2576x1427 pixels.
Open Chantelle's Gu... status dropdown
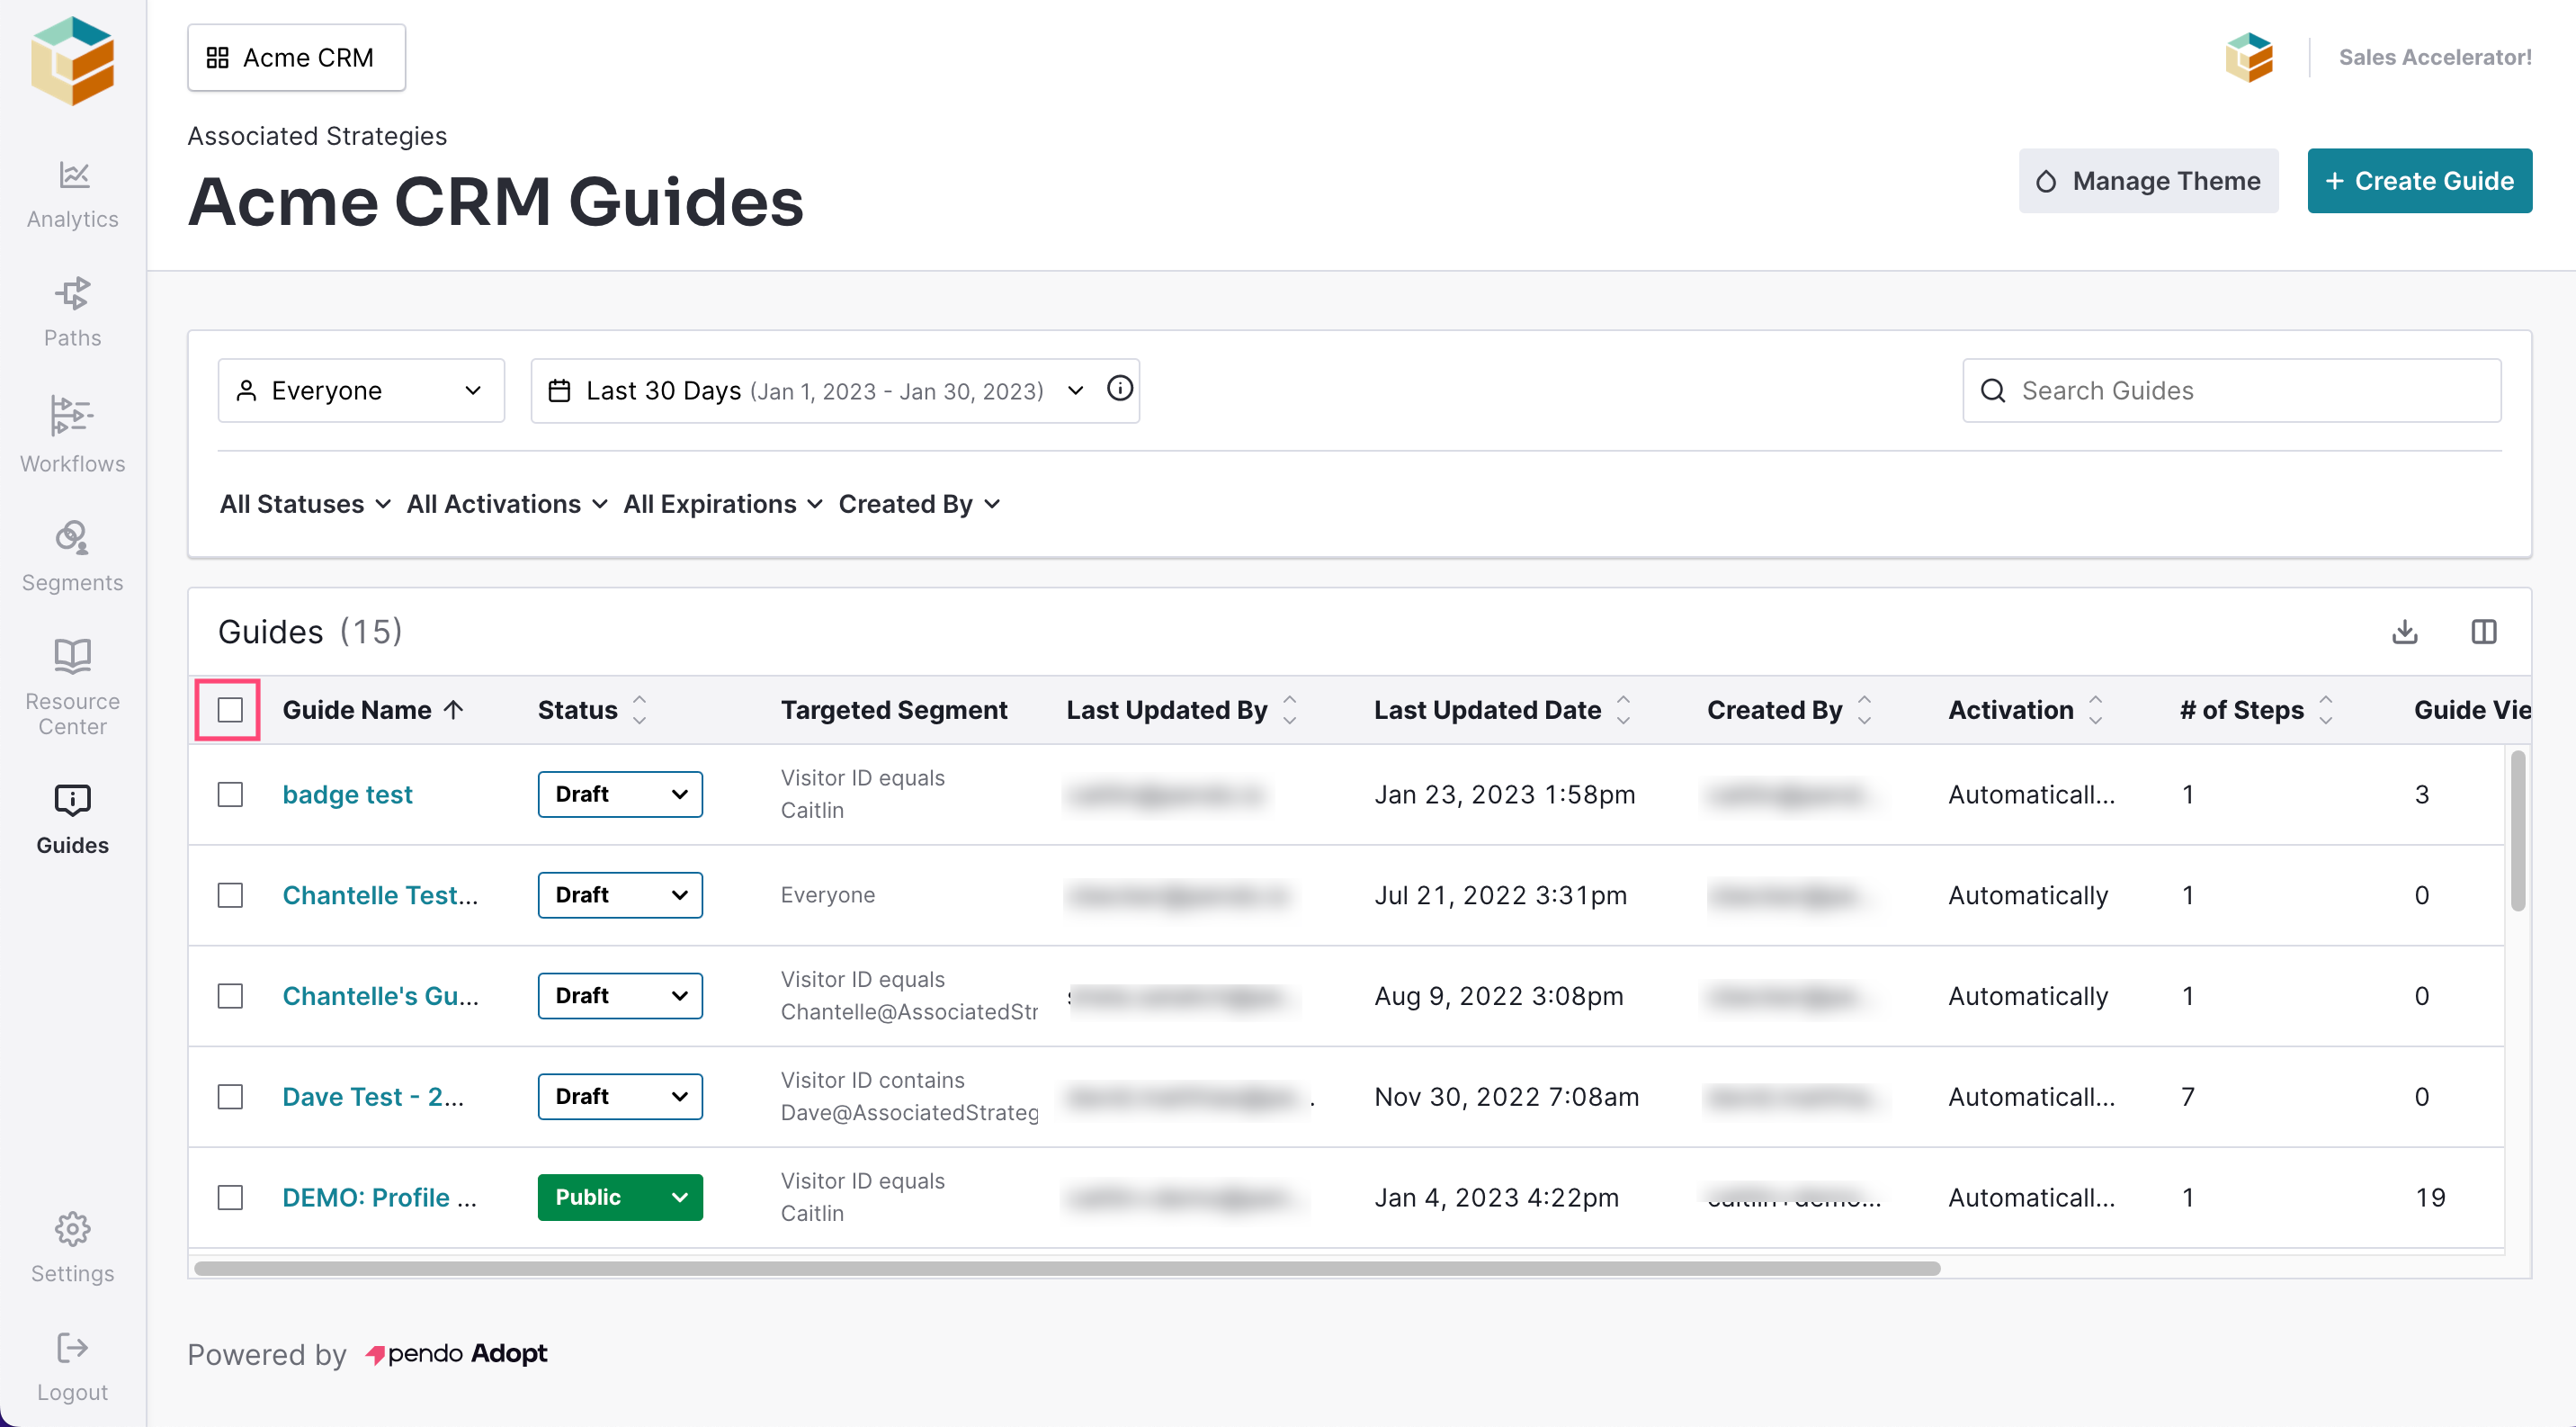coord(620,996)
